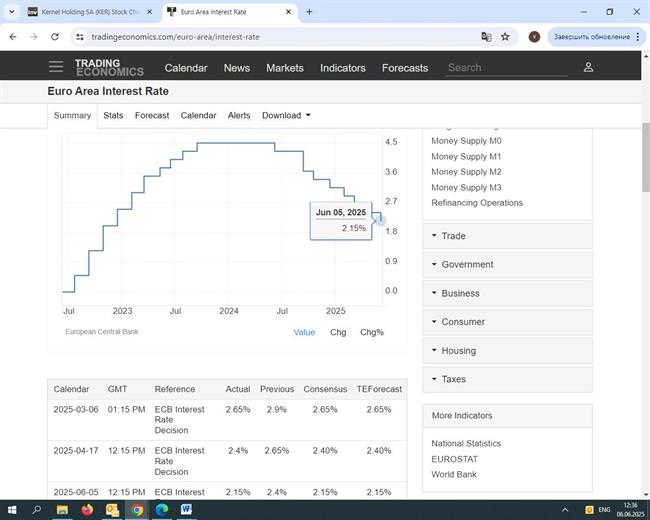Open Money Supply M3 link
The image size is (650, 520).
[x=466, y=187]
